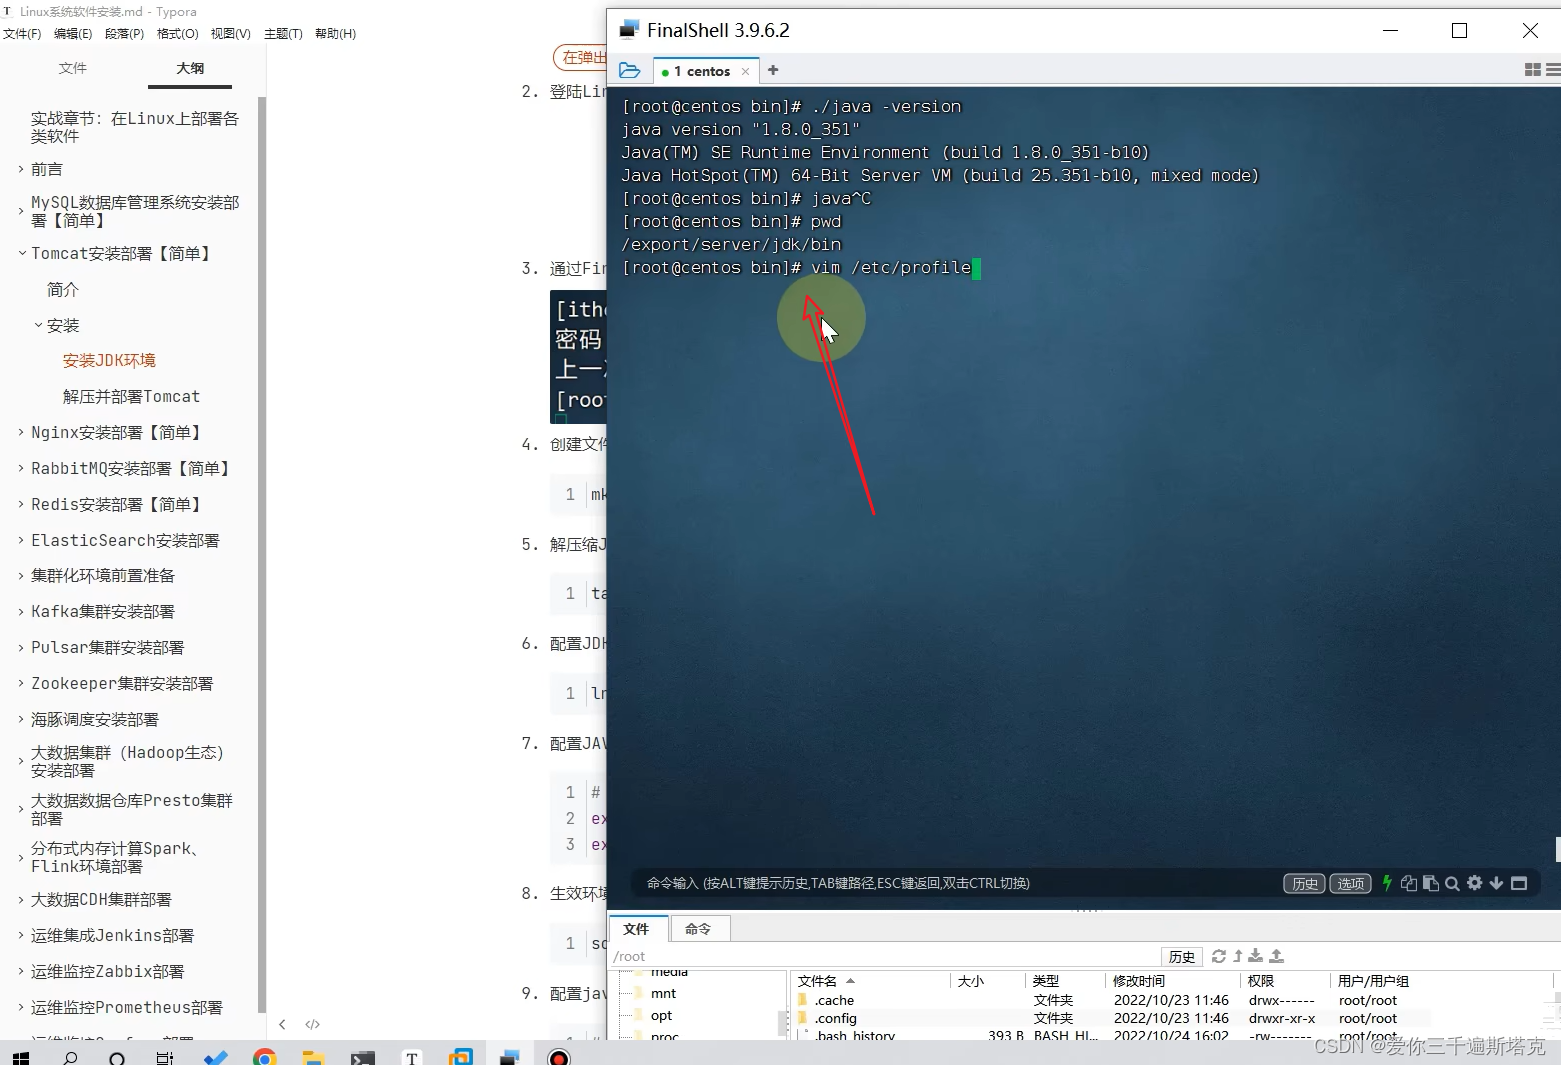Open VMware icon in taskbar
1561x1065 pixels.
pyautogui.click(x=461, y=1057)
